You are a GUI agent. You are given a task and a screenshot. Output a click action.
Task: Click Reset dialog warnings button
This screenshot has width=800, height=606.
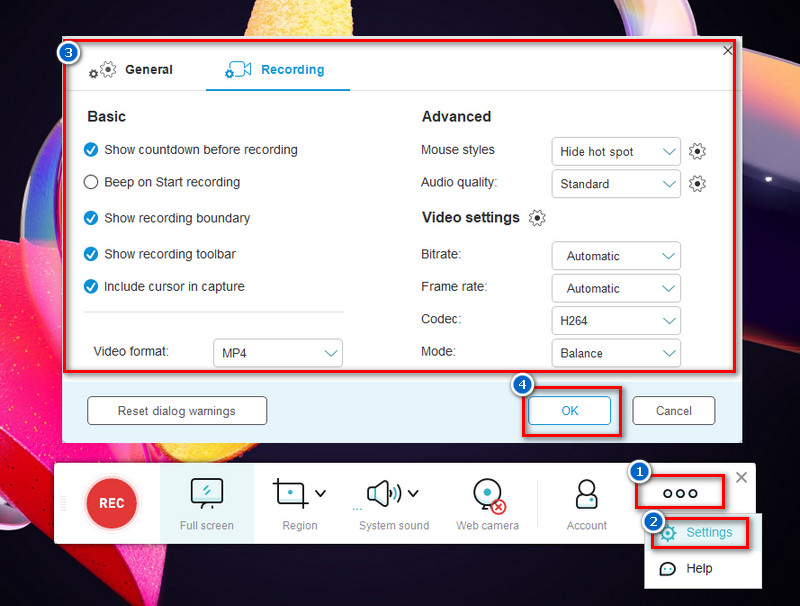coord(177,411)
